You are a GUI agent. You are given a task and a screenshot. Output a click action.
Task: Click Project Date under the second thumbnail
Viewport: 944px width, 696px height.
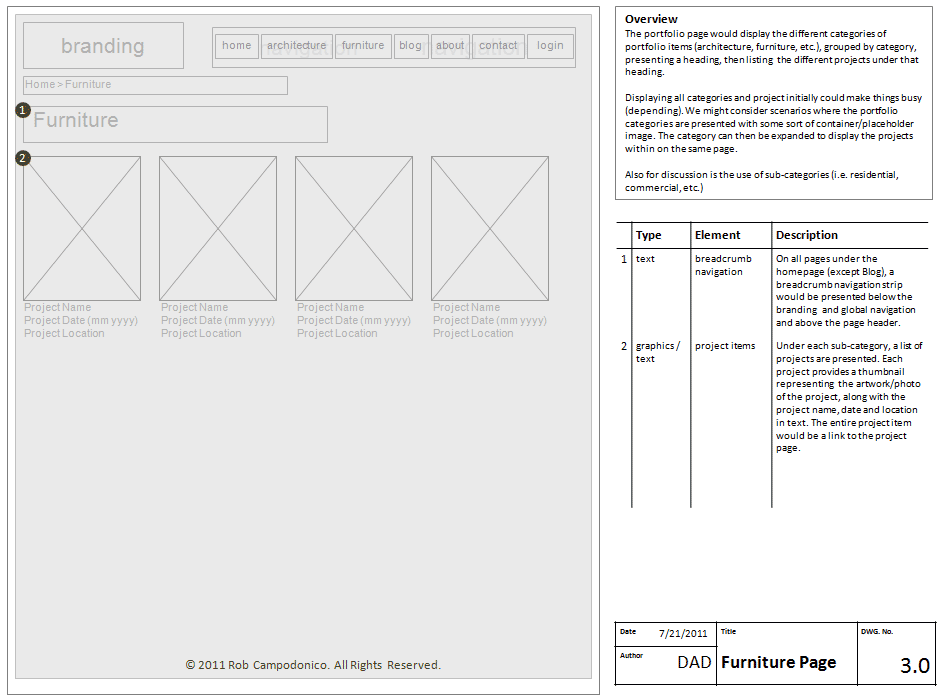pyautogui.click(x=218, y=320)
